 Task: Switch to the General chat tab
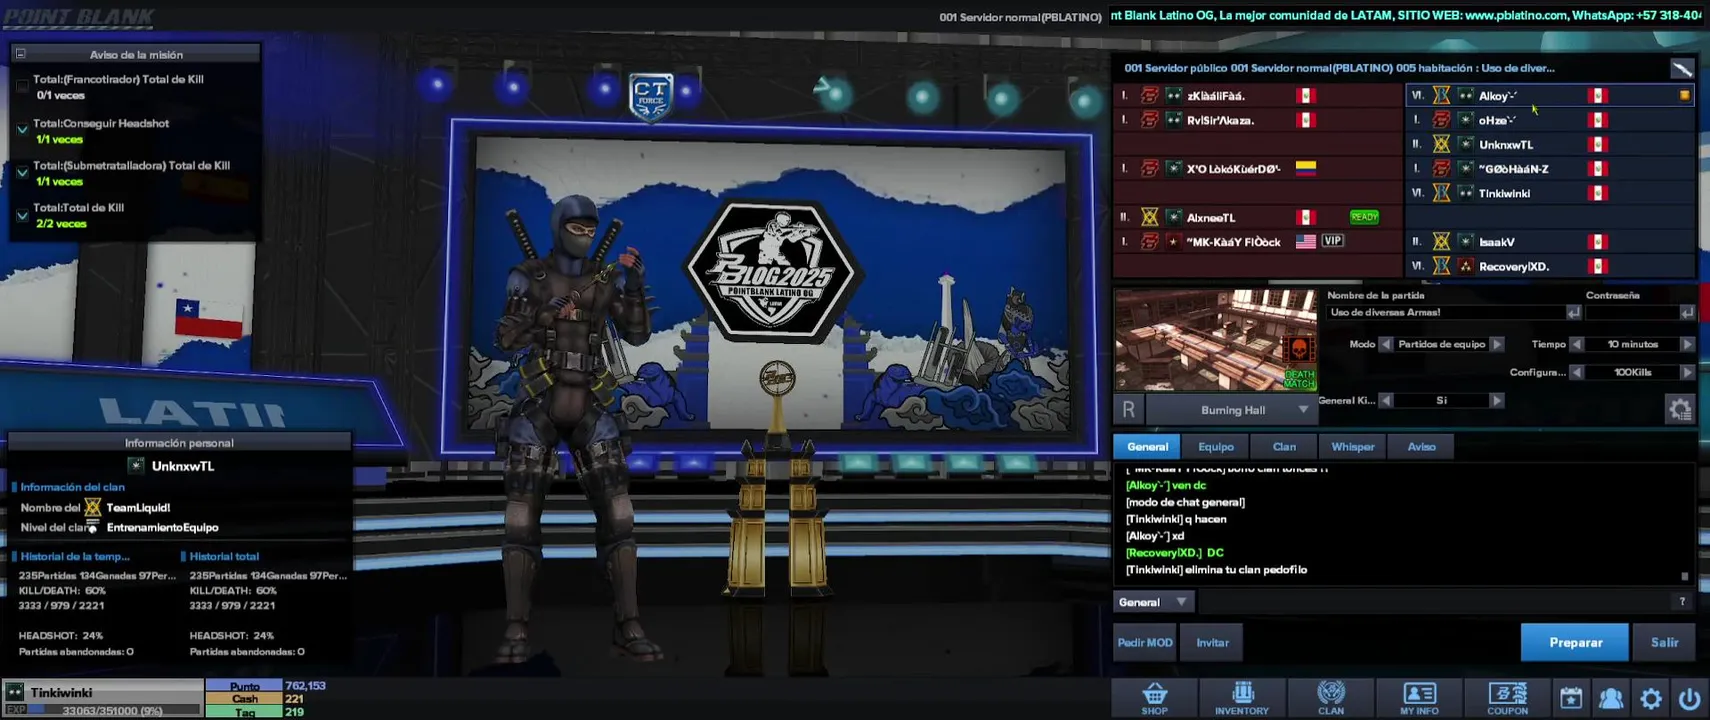pyautogui.click(x=1147, y=446)
